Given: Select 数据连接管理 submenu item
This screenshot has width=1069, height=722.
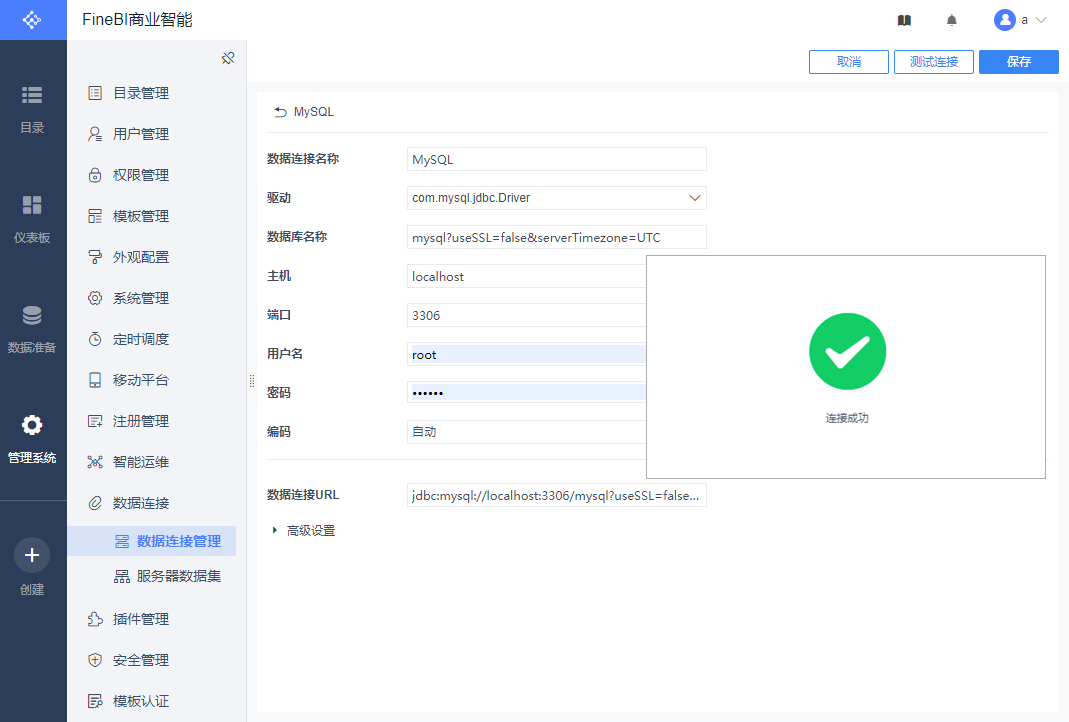Looking at the screenshot, I should point(152,541).
